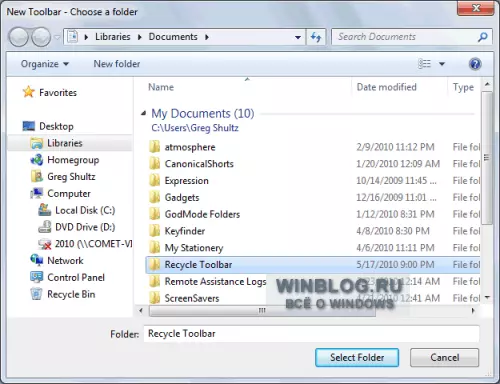Select the Recycle Toolbar folder row

[x=313, y=265]
